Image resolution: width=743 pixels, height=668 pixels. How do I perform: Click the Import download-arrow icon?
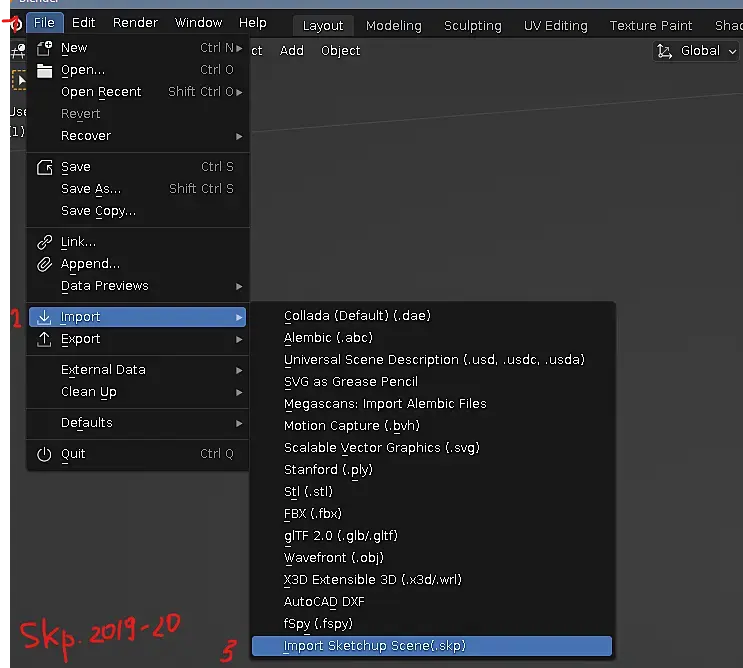(x=44, y=317)
